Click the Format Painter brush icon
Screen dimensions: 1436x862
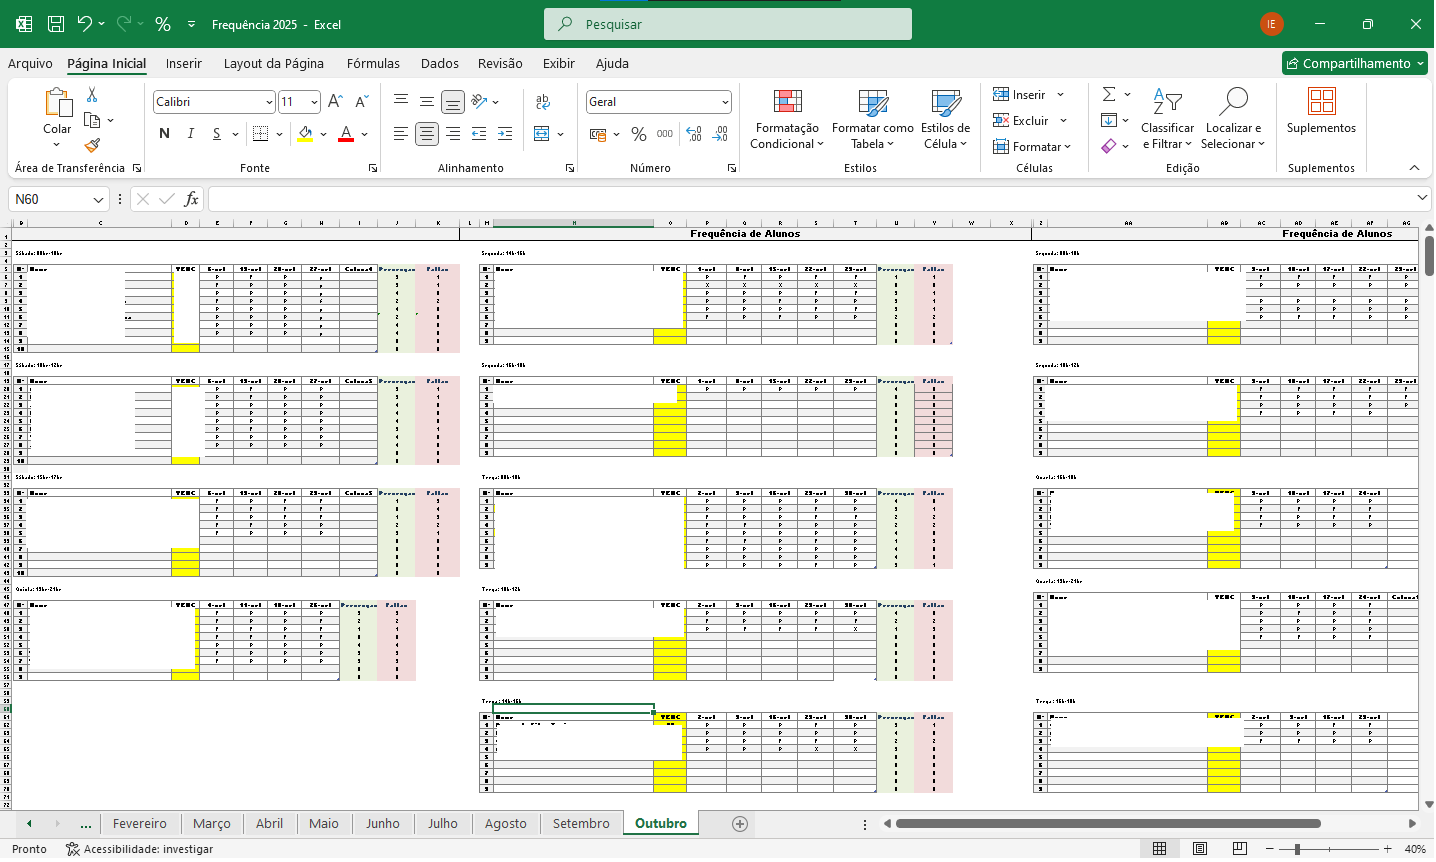[92, 146]
